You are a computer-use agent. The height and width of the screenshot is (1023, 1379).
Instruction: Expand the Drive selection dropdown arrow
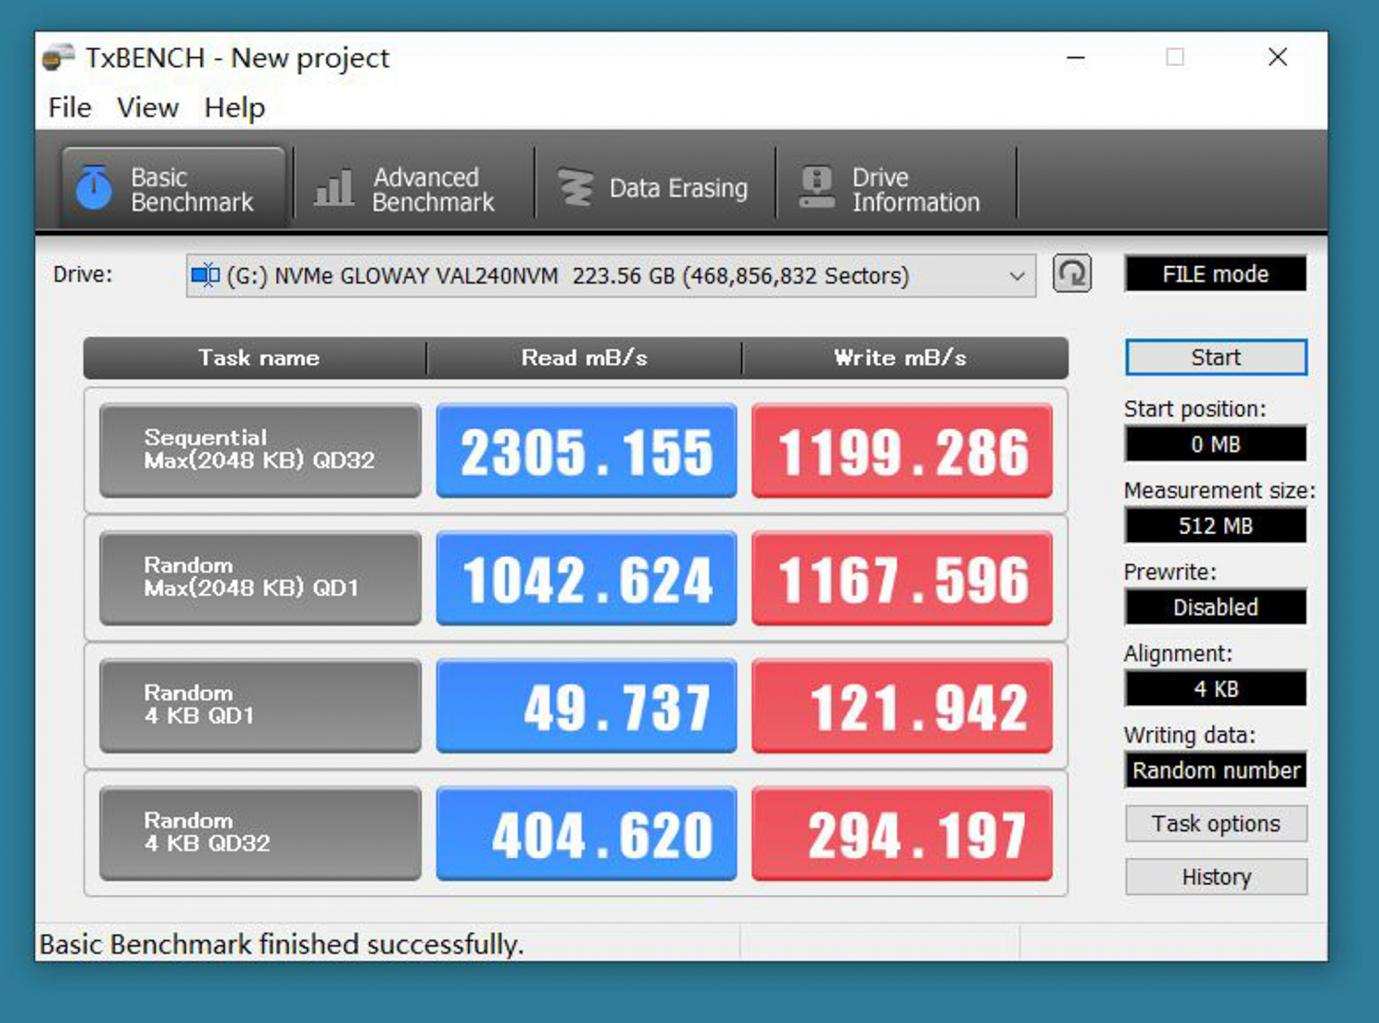coord(1017,276)
